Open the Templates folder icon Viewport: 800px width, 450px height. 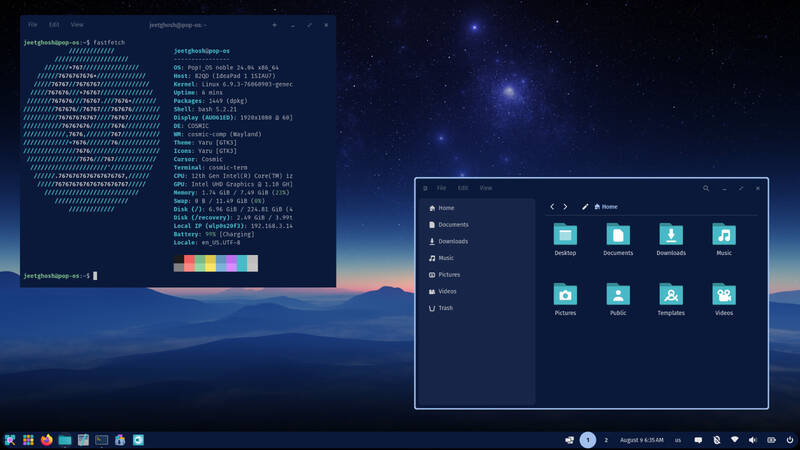pos(671,295)
